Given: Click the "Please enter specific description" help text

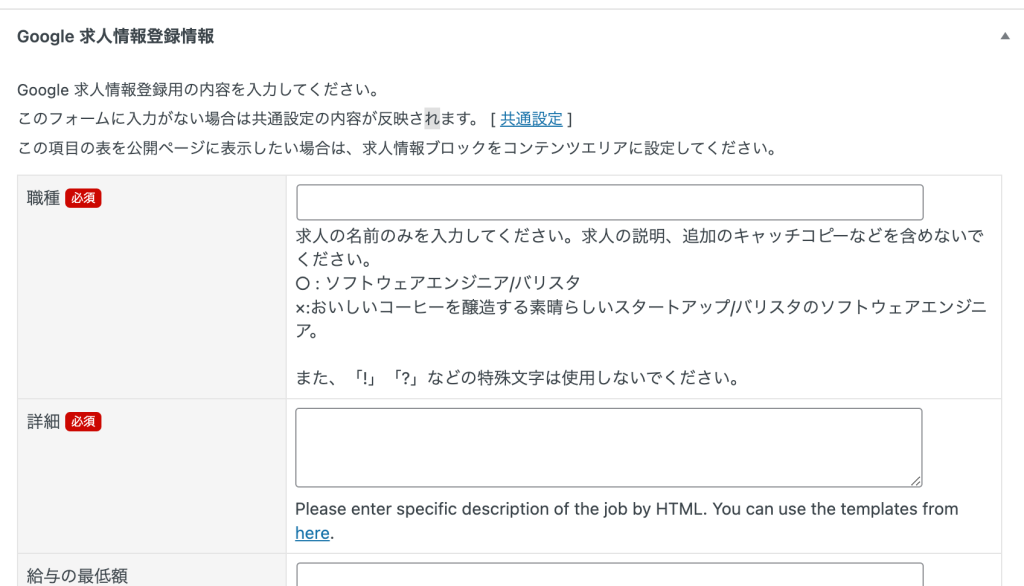Looking at the screenshot, I should (627, 521).
